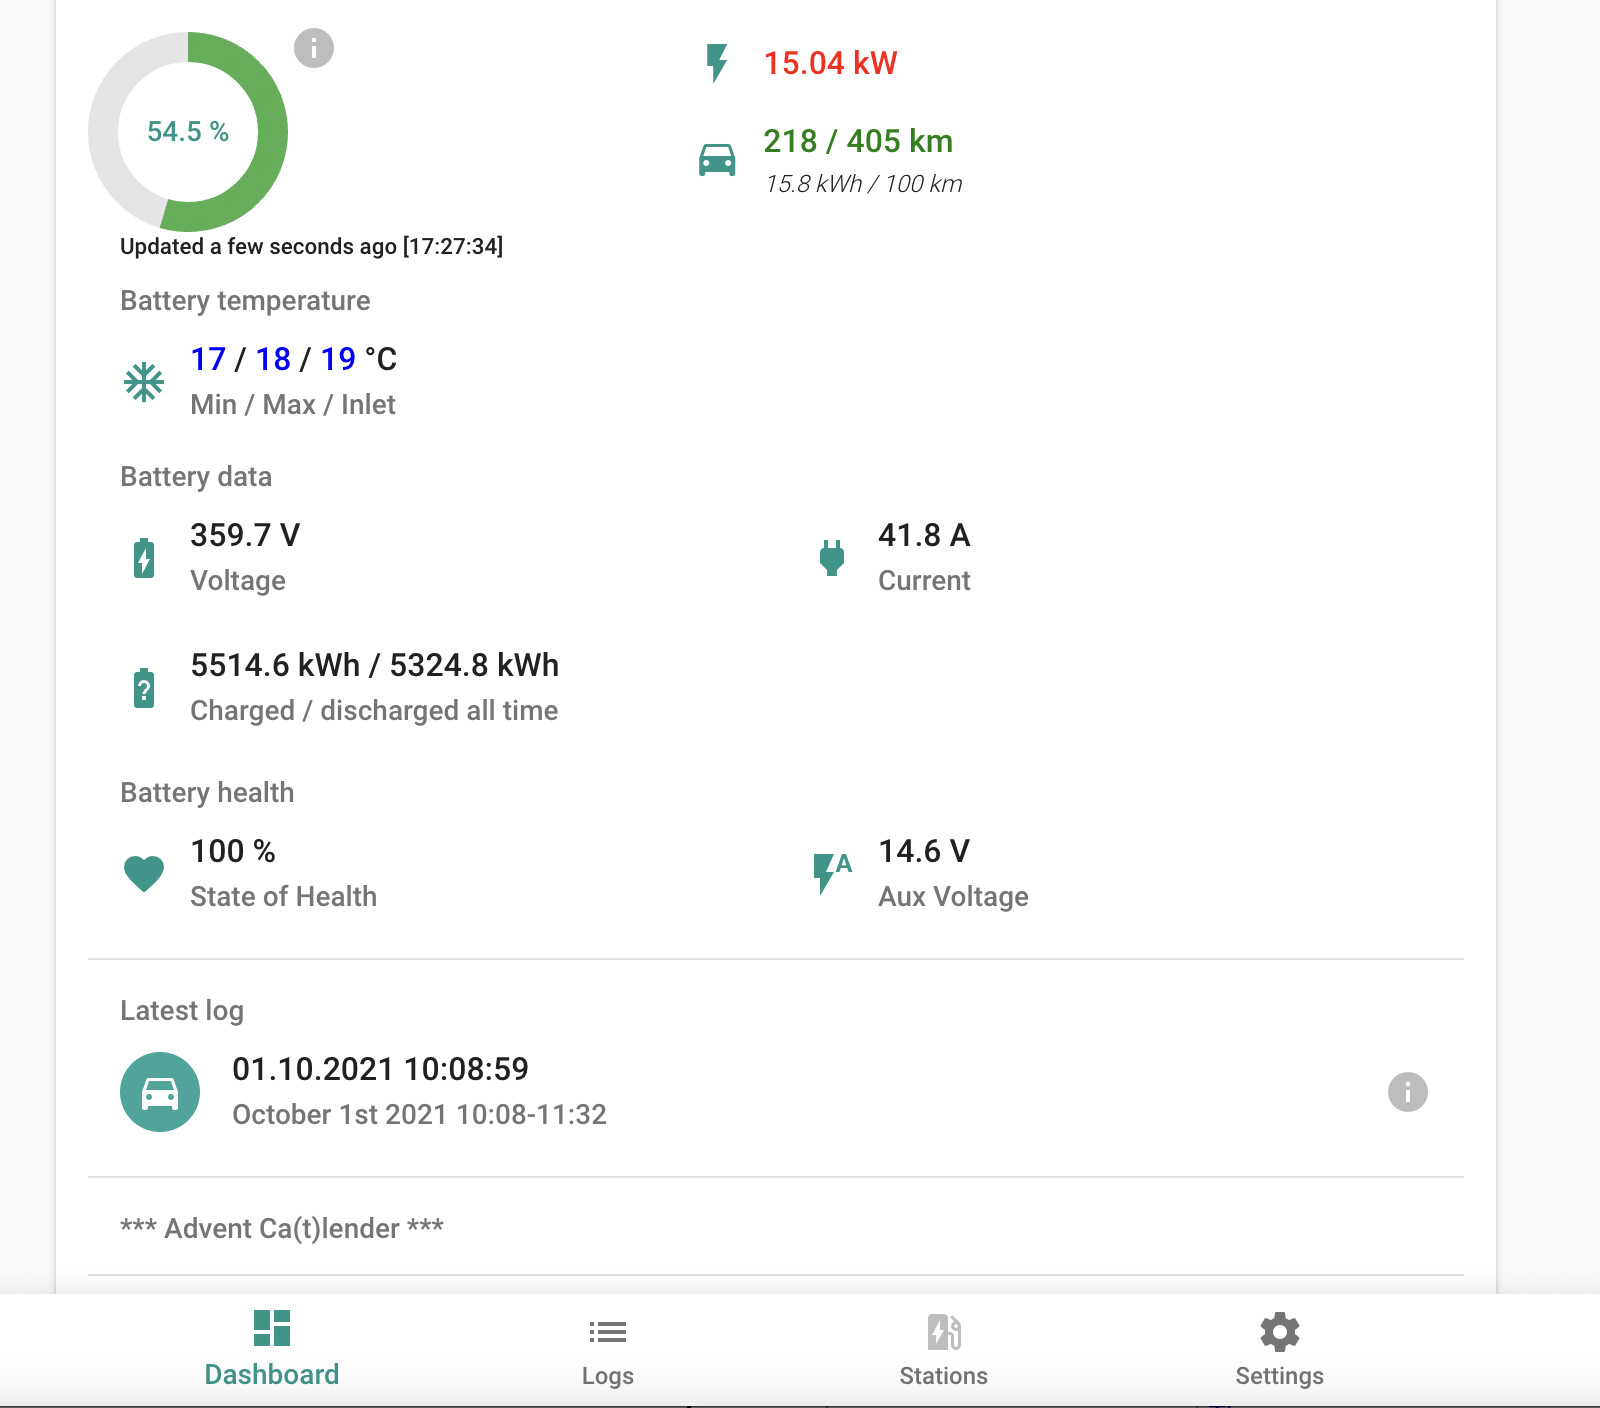Click the 54.5% state of charge ring

click(188, 131)
